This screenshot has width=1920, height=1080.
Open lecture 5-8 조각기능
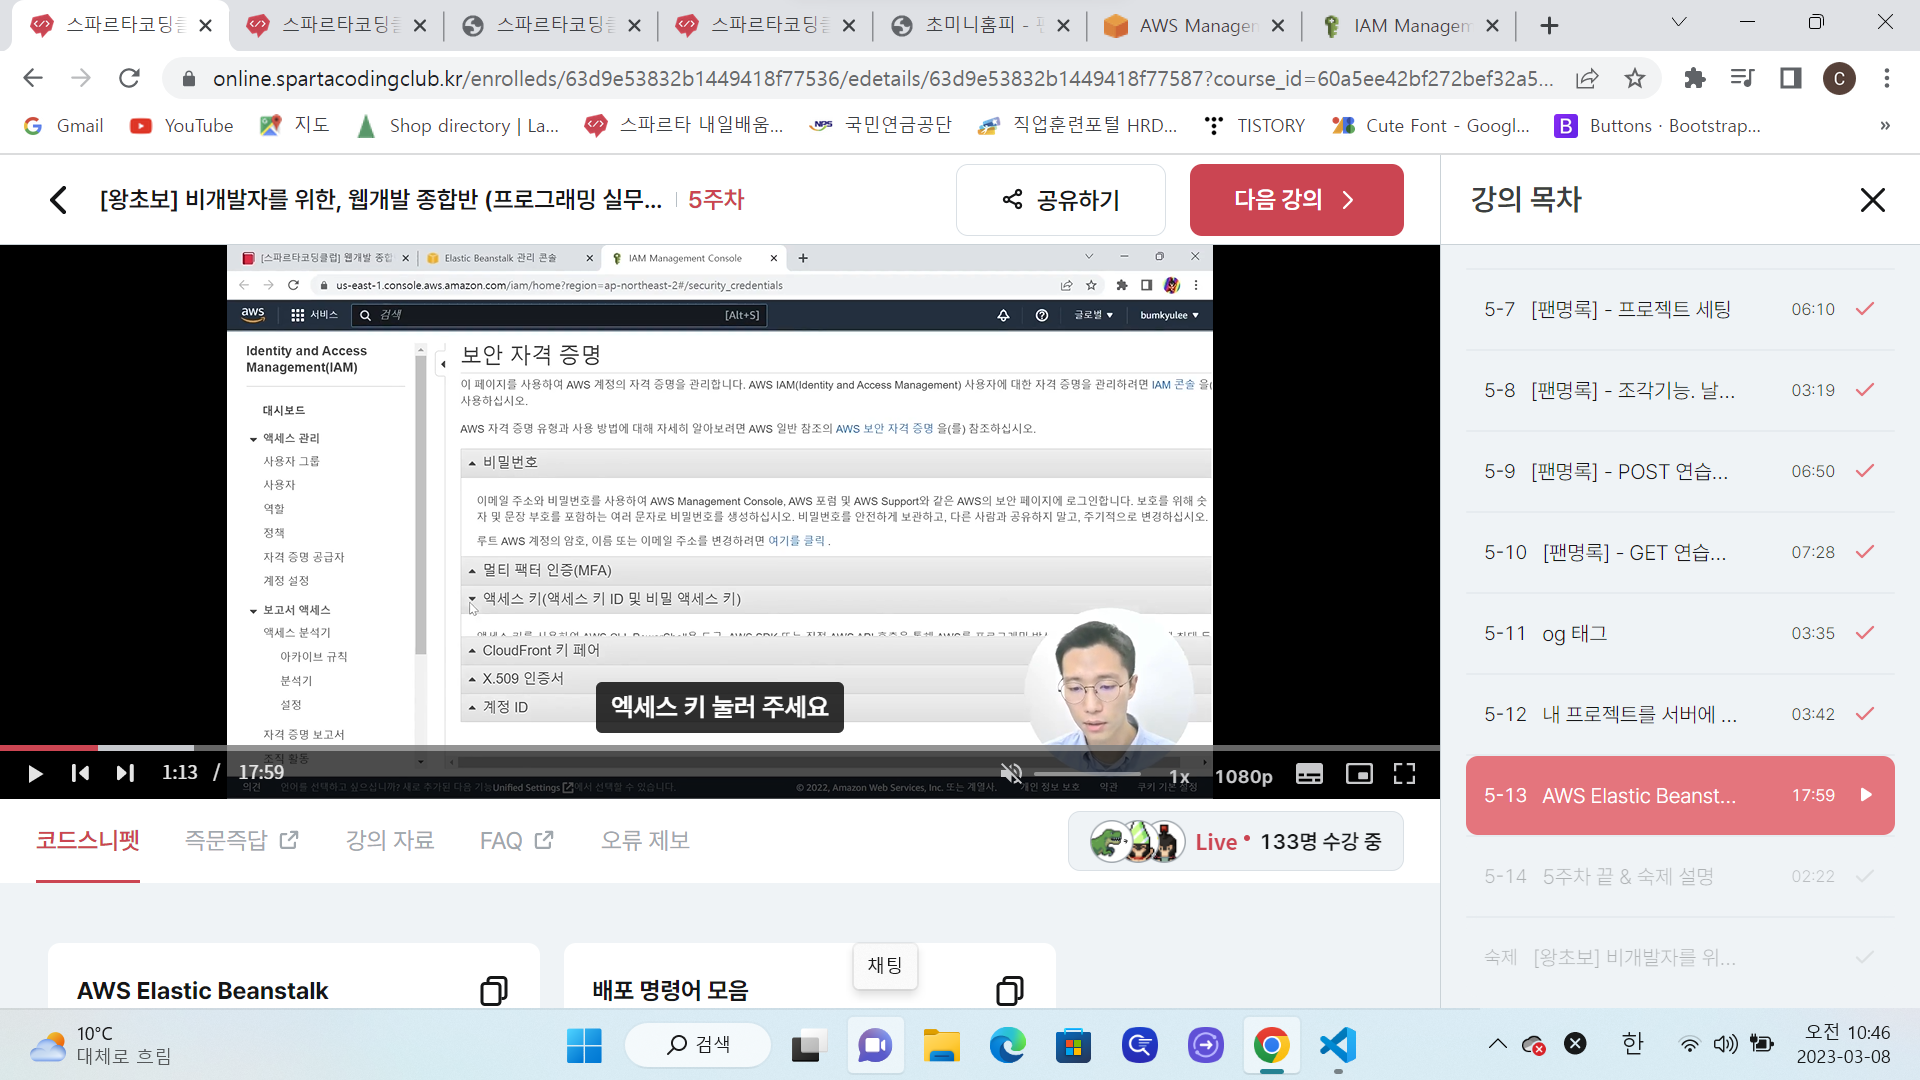click(1680, 391)
